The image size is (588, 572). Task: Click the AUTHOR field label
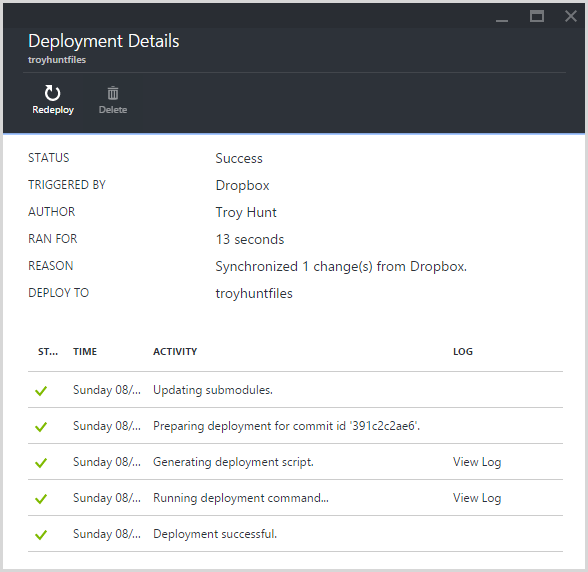pos(51,212)
